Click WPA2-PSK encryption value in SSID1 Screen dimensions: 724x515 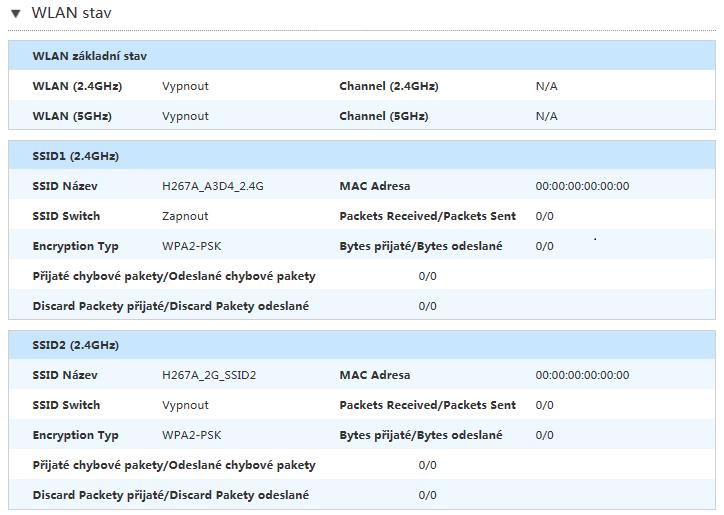click(x=192, y=246)
